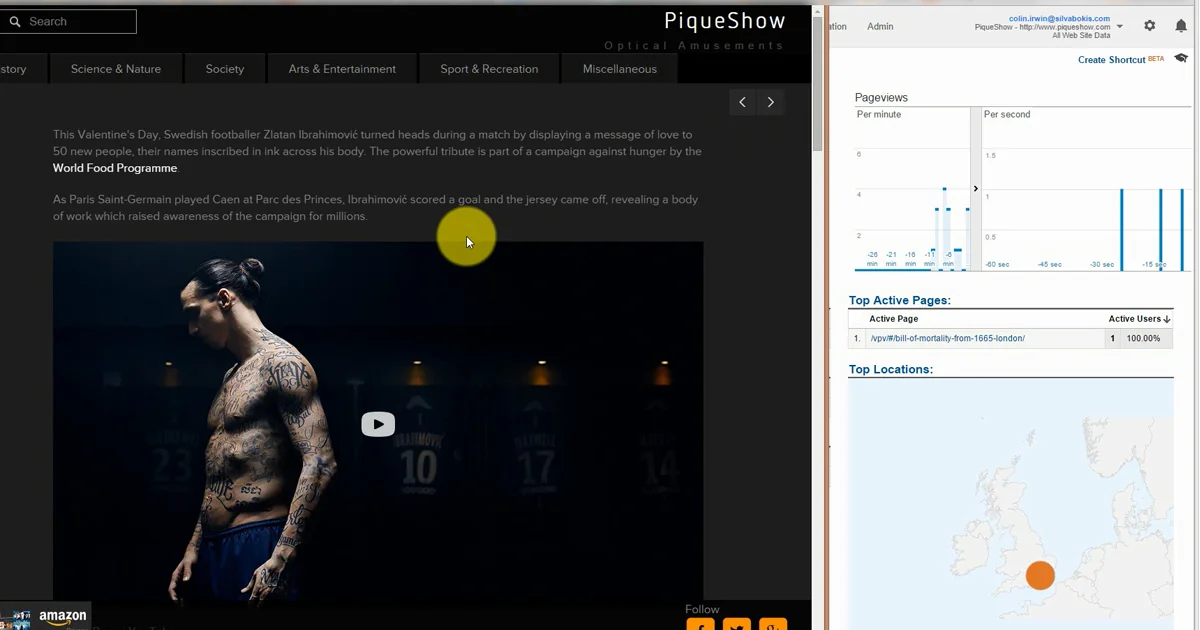Click the Top Locations heading

pos(890,369)
